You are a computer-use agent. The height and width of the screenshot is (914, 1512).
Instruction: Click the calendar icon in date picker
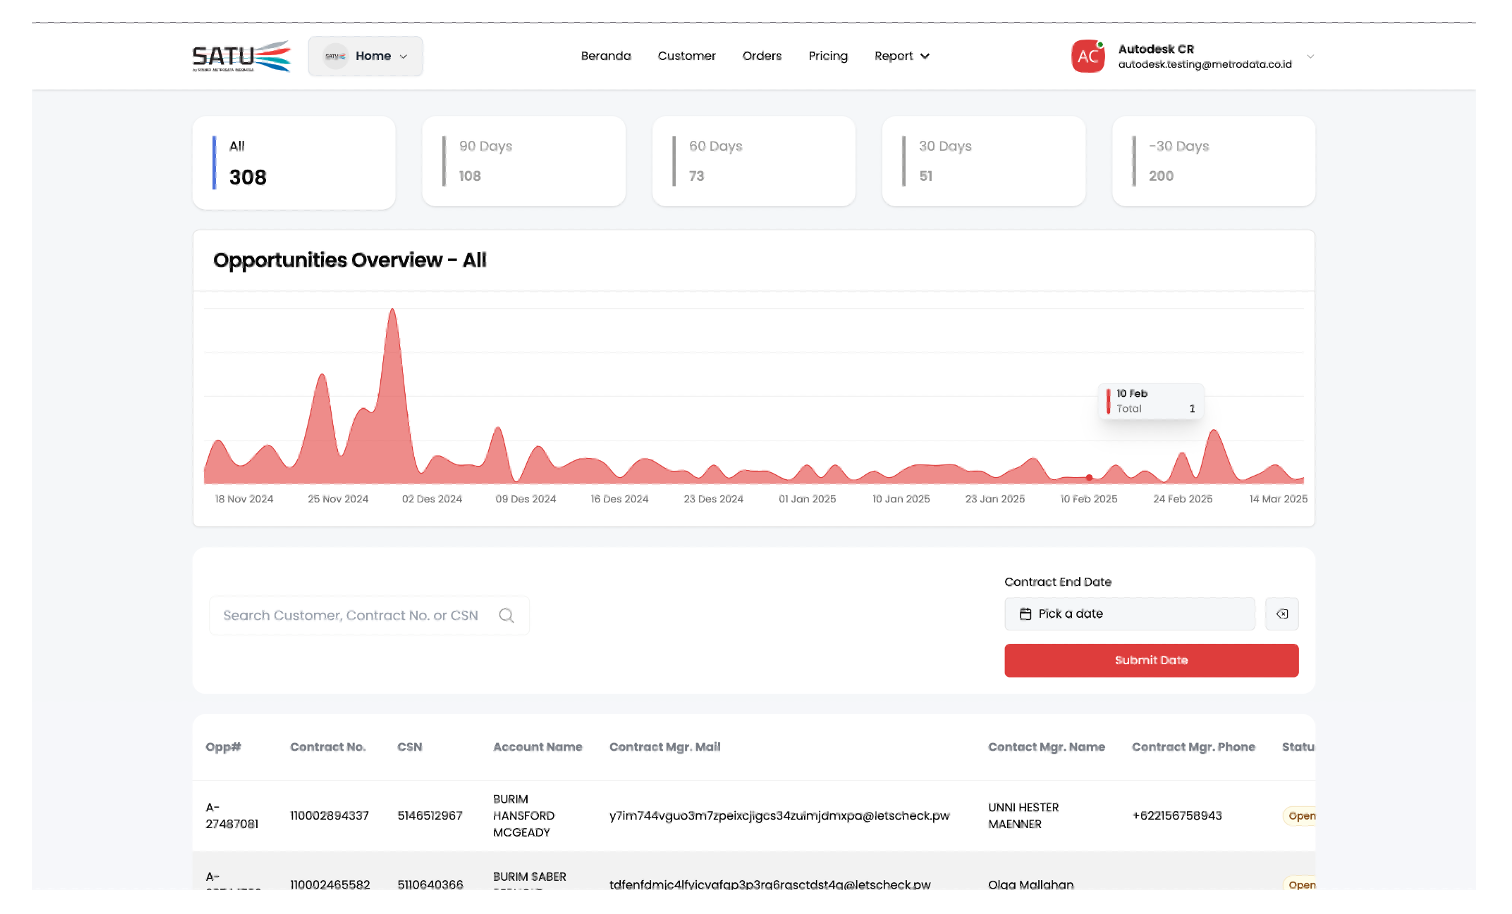pos(1025,614)
